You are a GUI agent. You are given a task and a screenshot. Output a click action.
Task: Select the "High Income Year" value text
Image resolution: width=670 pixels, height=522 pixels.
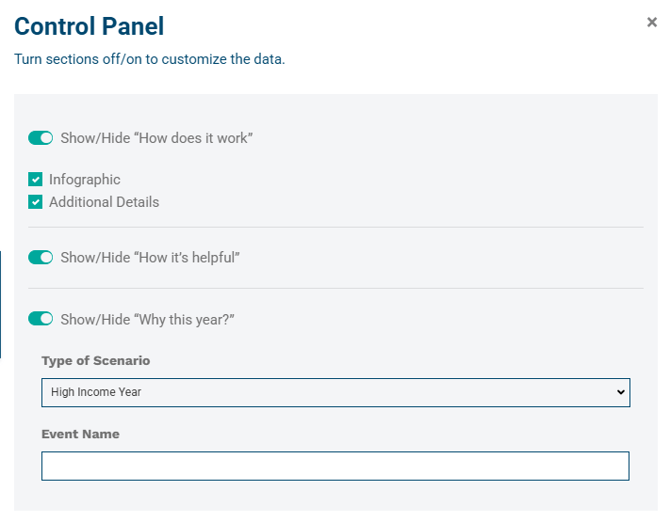point(96,392)
